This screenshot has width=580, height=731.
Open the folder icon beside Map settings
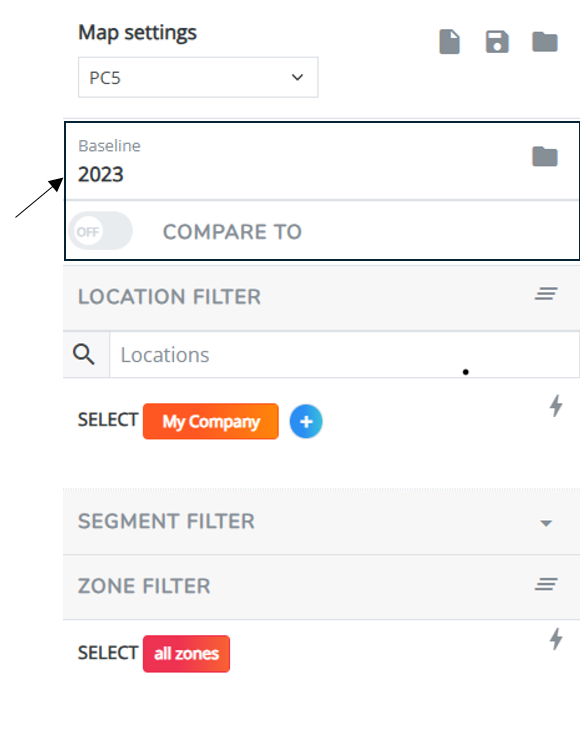tap(545, 42)
